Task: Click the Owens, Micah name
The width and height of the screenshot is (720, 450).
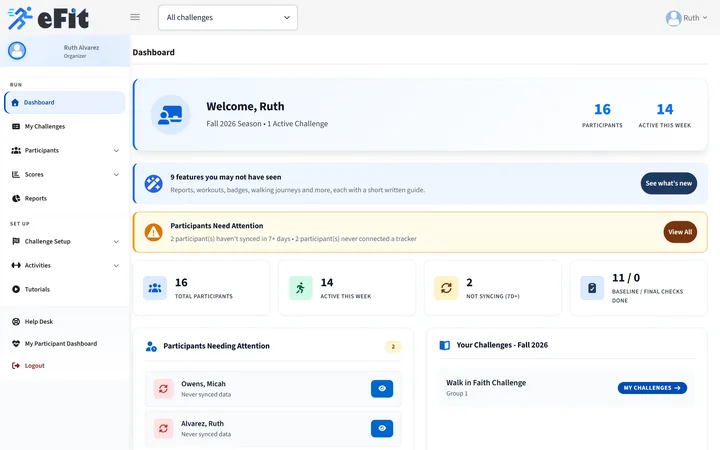Action: pyautogui.click(x=203, y=384)
